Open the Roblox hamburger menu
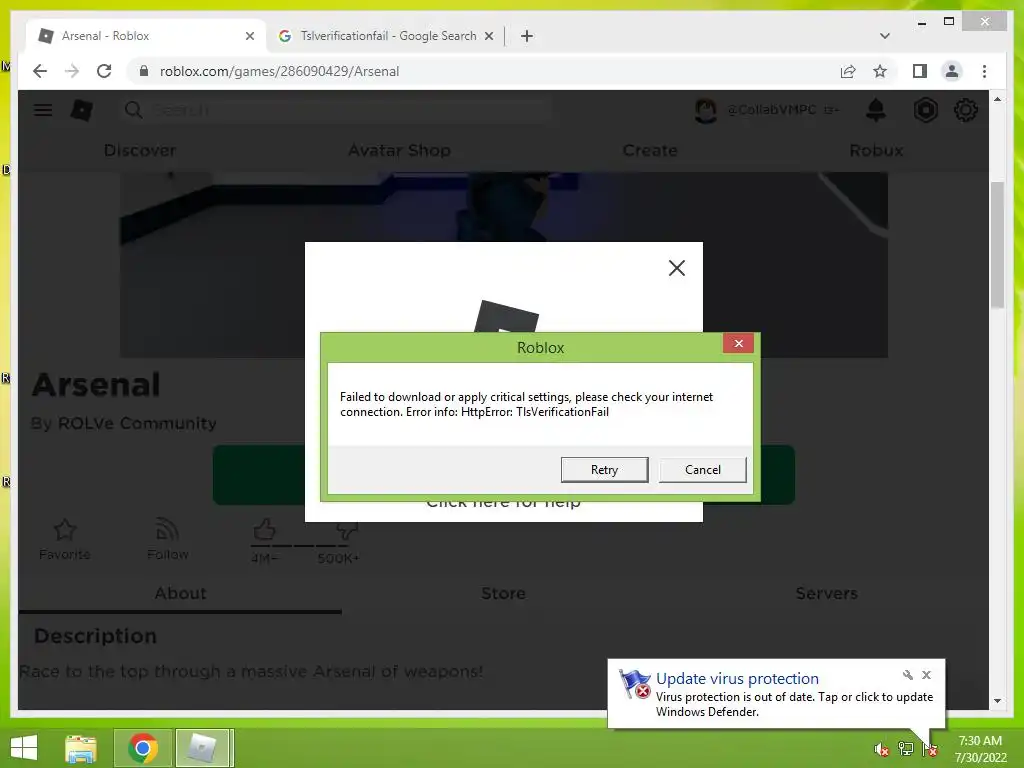Screen dimensions: 1024x768 tap(43, 110)
